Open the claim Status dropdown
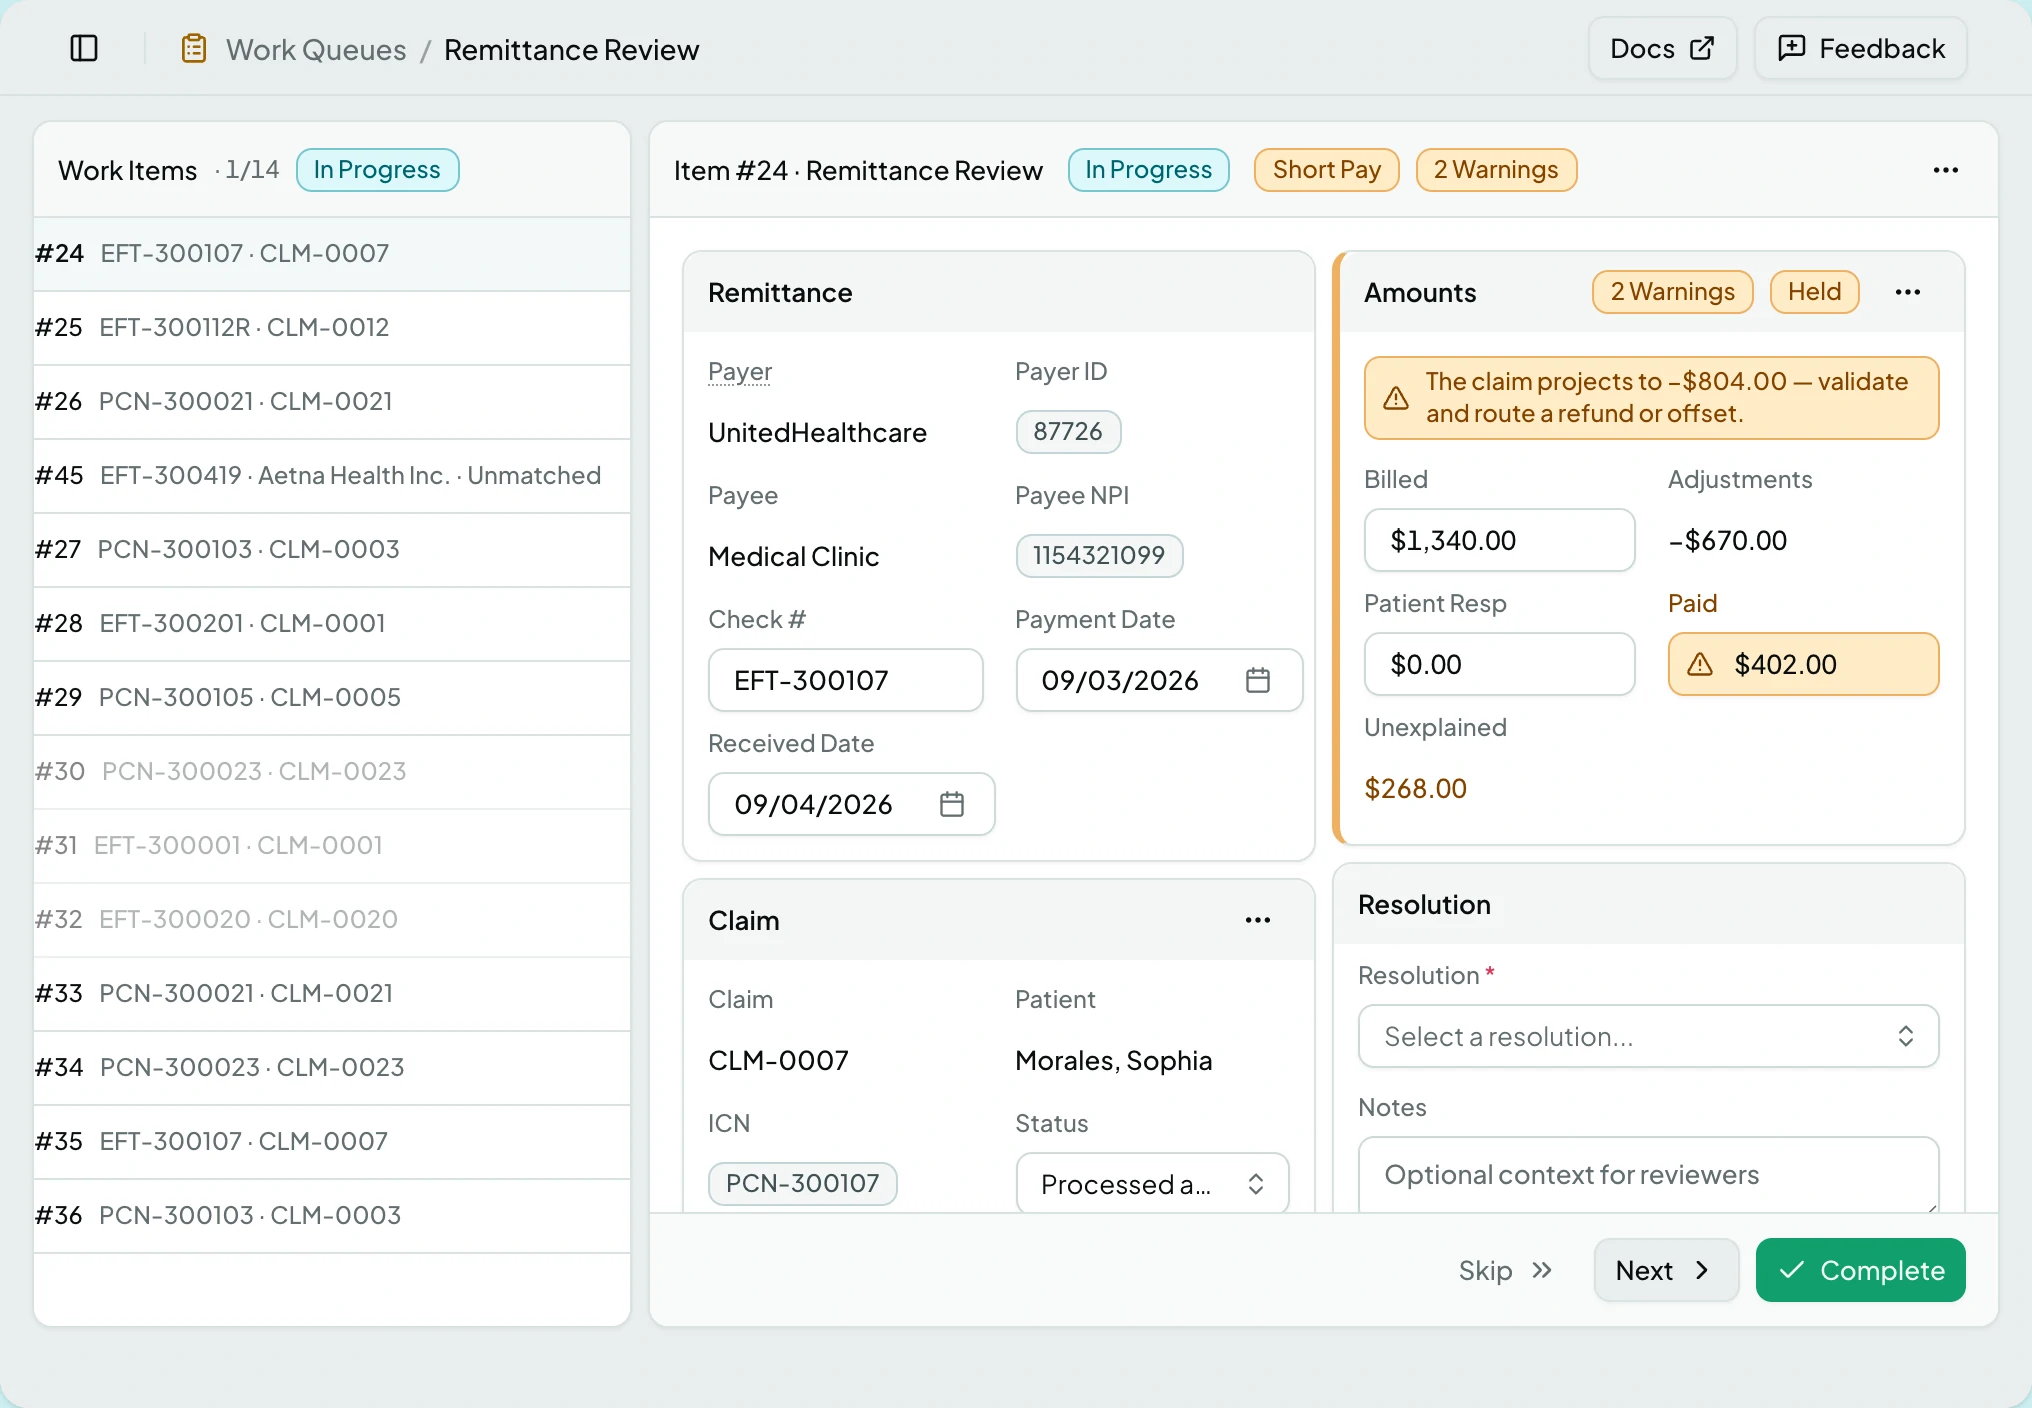This screenshot has height=1408, width=2032. pos(1153,1184)
